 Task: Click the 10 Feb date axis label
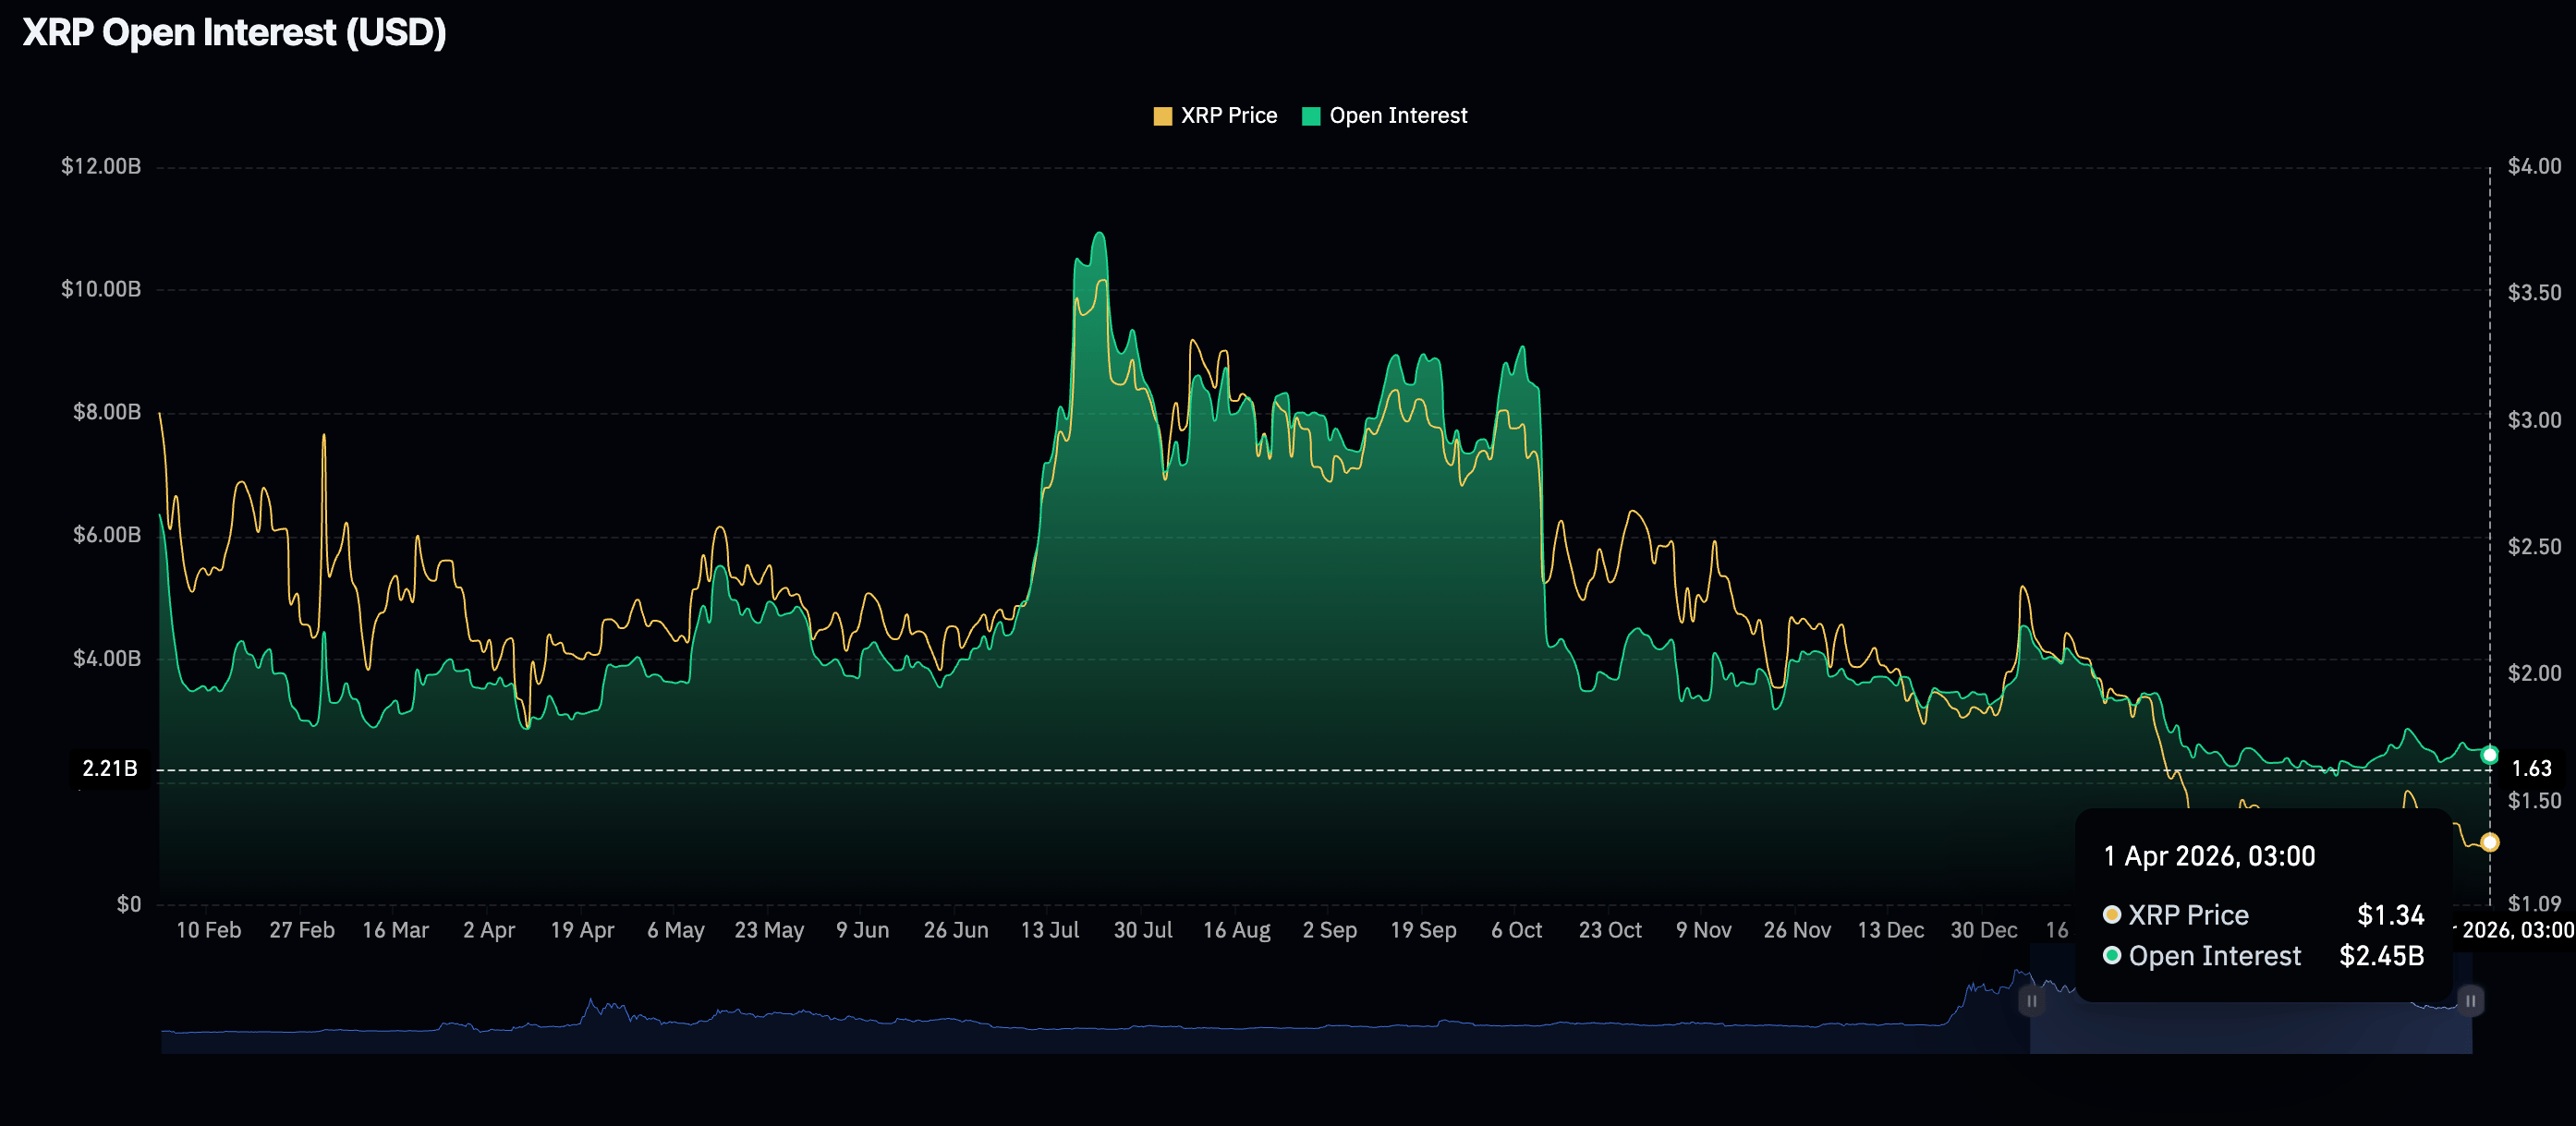pyautogui.click(x=208, y=930)
